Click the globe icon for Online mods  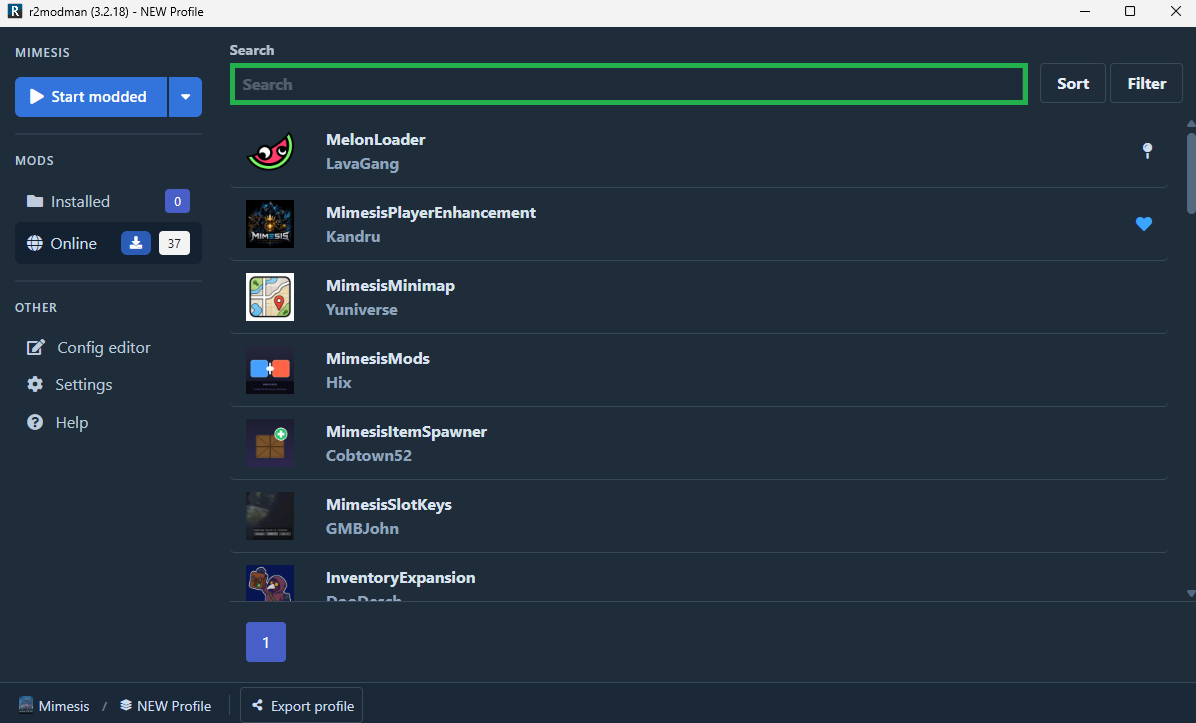click(x=35, y=243)
